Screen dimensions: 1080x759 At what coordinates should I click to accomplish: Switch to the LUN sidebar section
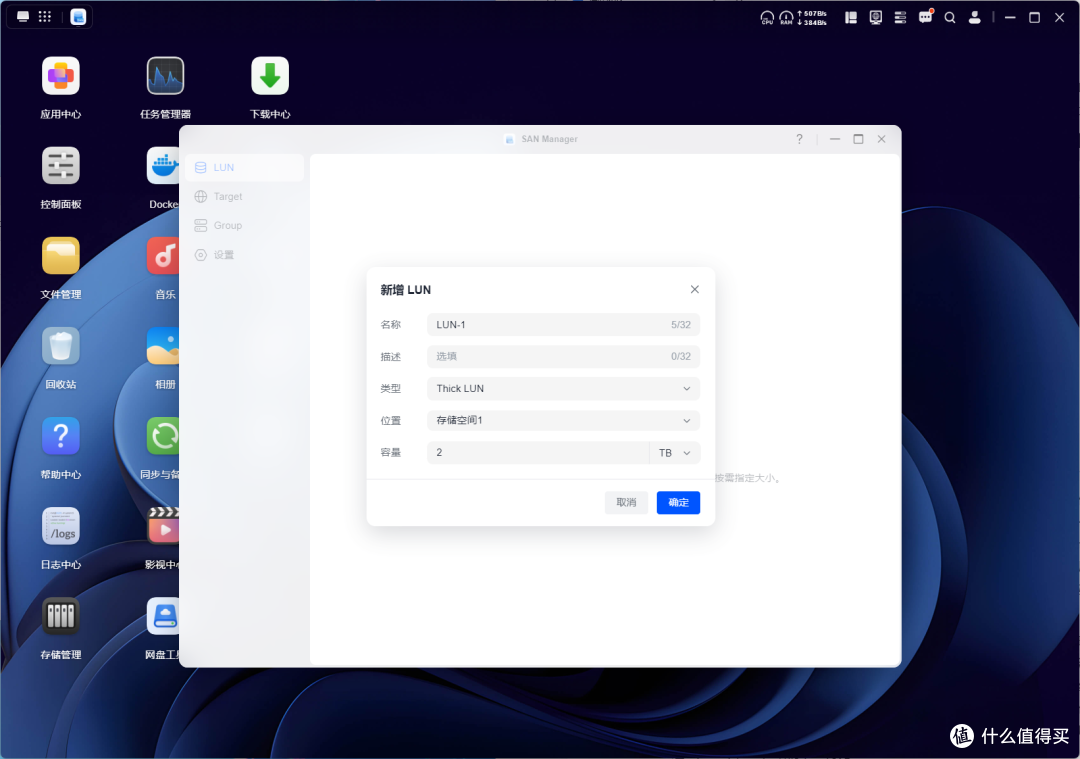(x=245, y=167)
